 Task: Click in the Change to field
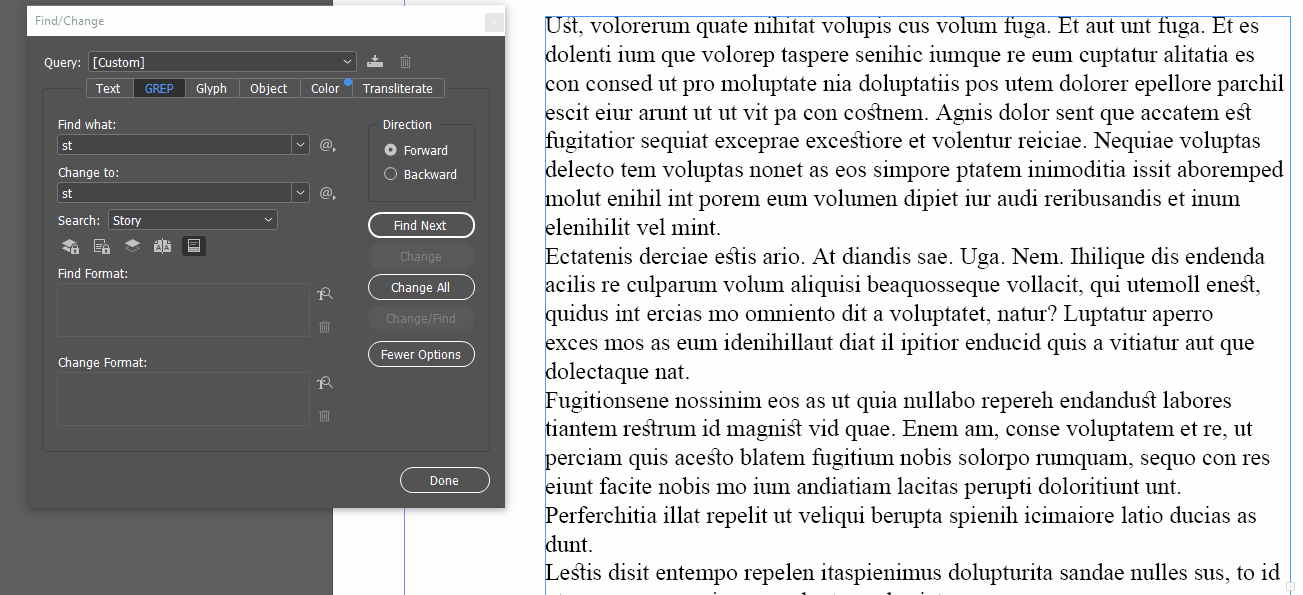pyautogui.click(x=175, y=193)
